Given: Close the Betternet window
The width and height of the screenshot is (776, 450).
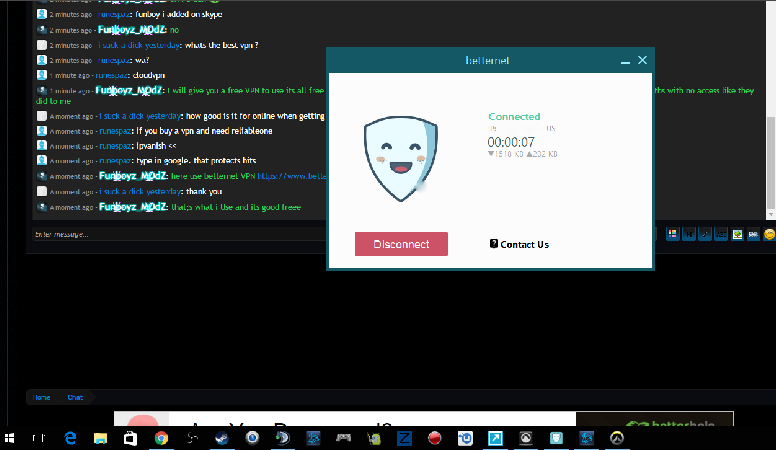Looking at the screenshot, I should (x=642, y=60).
